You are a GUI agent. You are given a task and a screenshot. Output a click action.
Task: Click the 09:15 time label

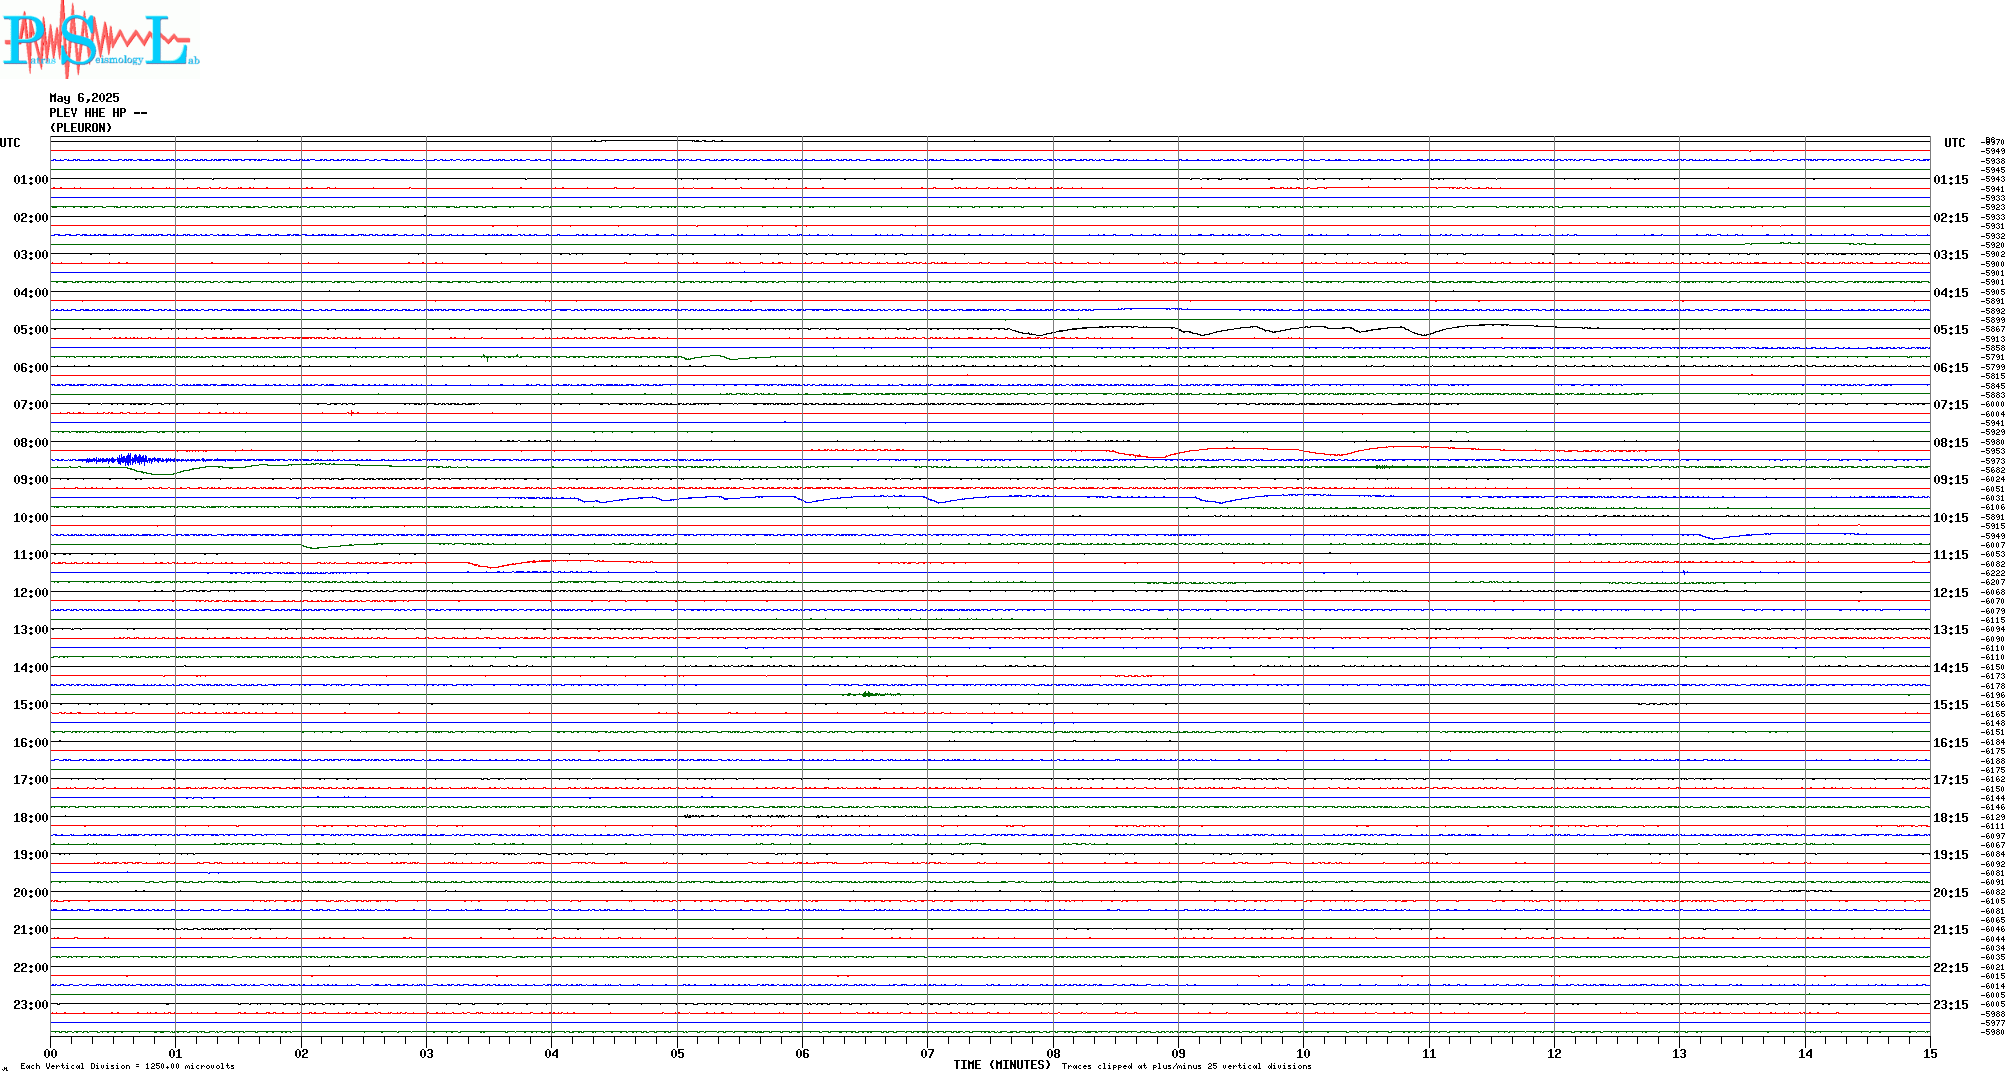1951,480
